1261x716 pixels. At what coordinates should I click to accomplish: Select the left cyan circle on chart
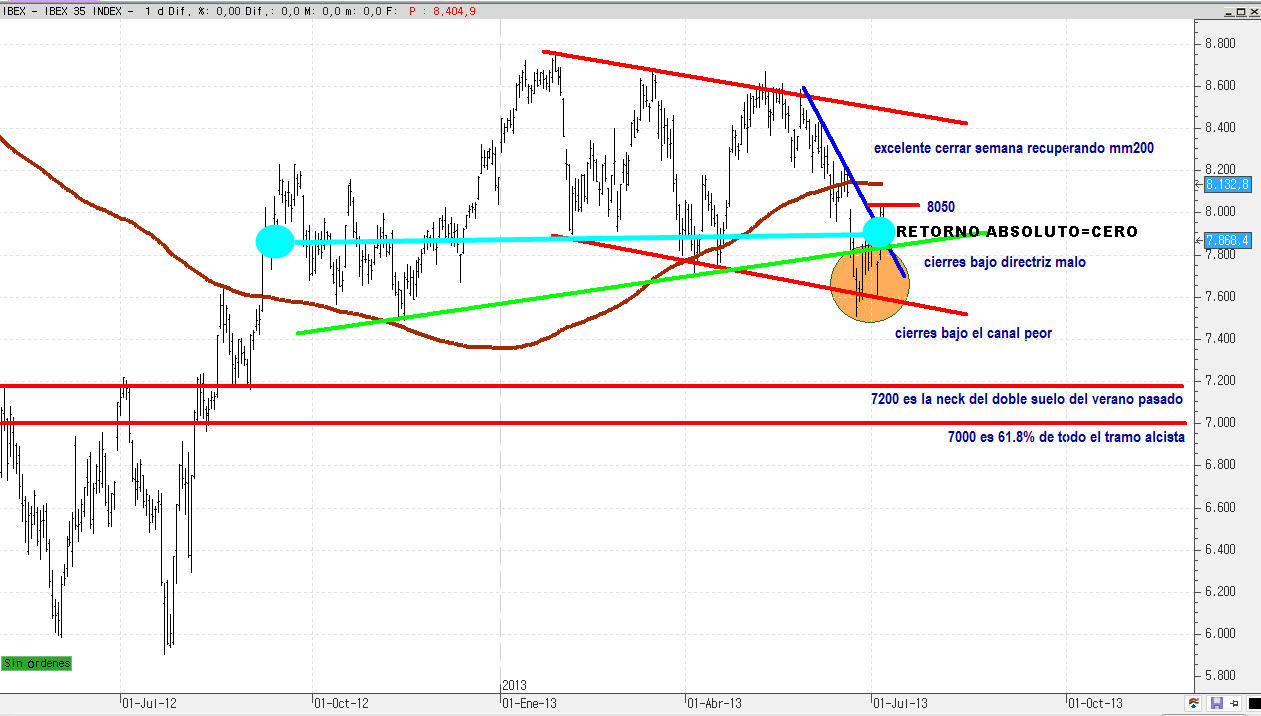(x=275, y=242)
